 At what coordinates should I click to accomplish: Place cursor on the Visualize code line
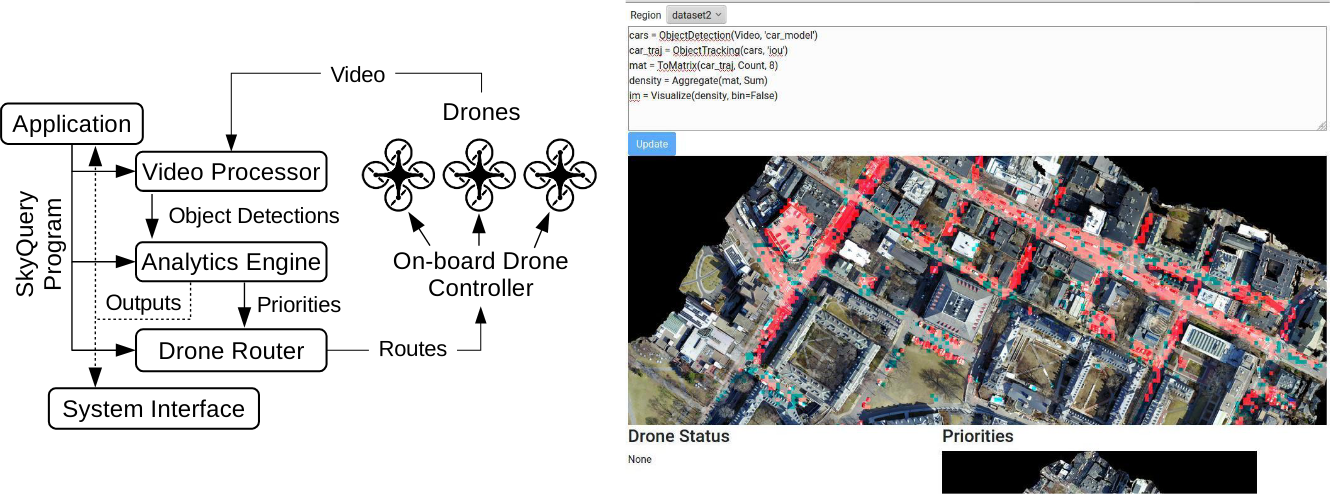(703, 95)
